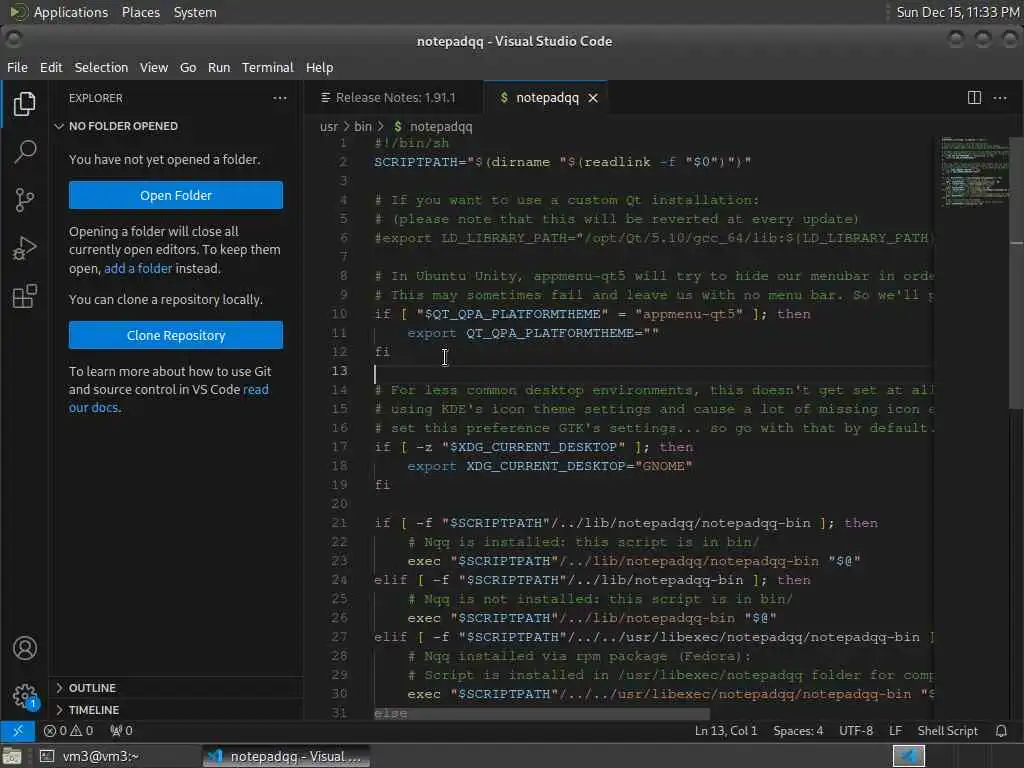Open the System menu in top panel
Image resolution: width=1024 pixels, height=768 pixels.
click(195, 12)
